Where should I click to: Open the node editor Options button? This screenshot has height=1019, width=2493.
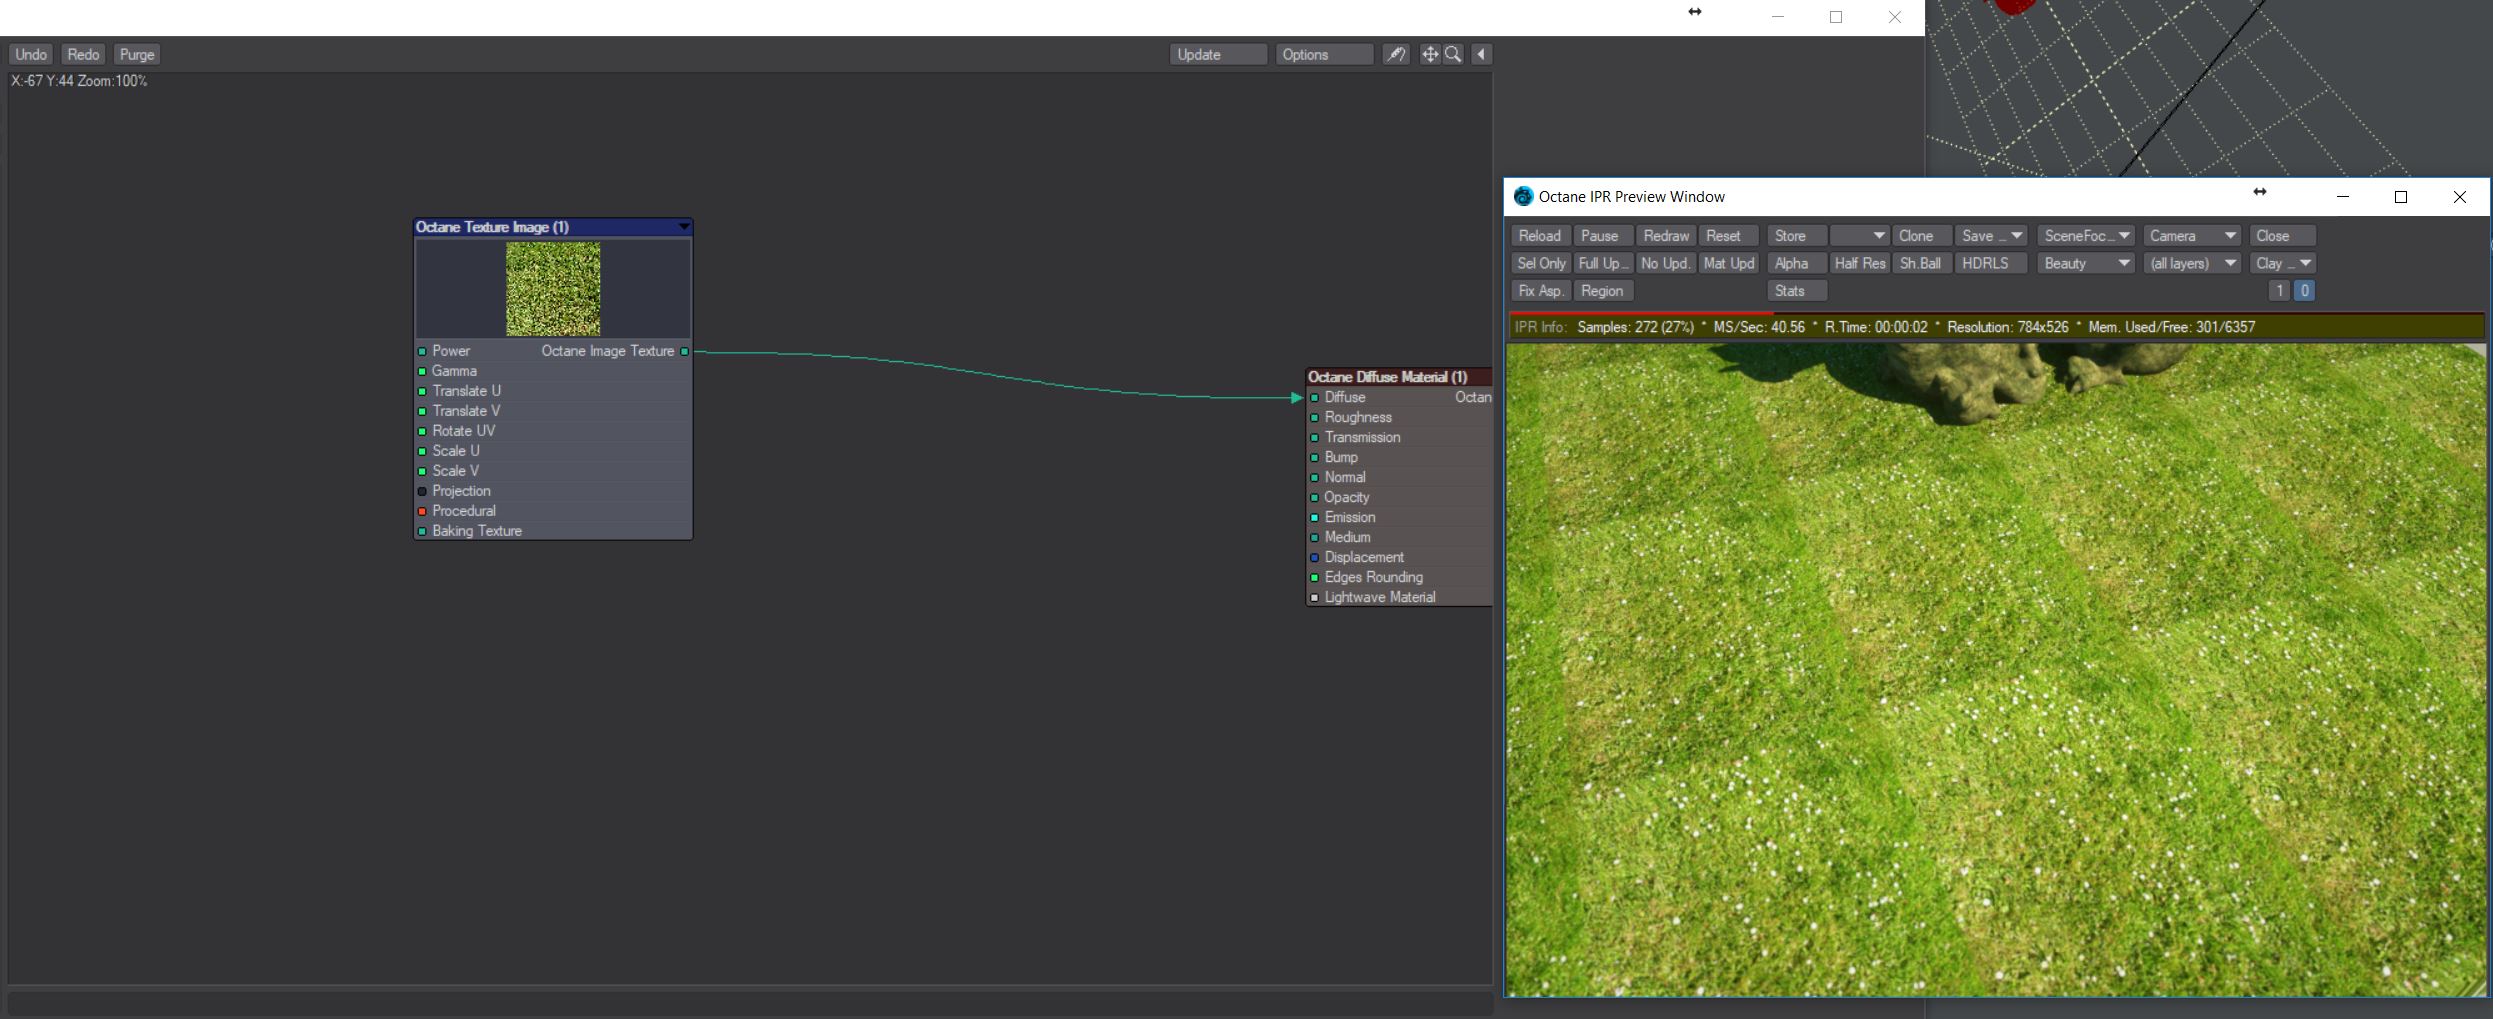(x=1325, y=55)
